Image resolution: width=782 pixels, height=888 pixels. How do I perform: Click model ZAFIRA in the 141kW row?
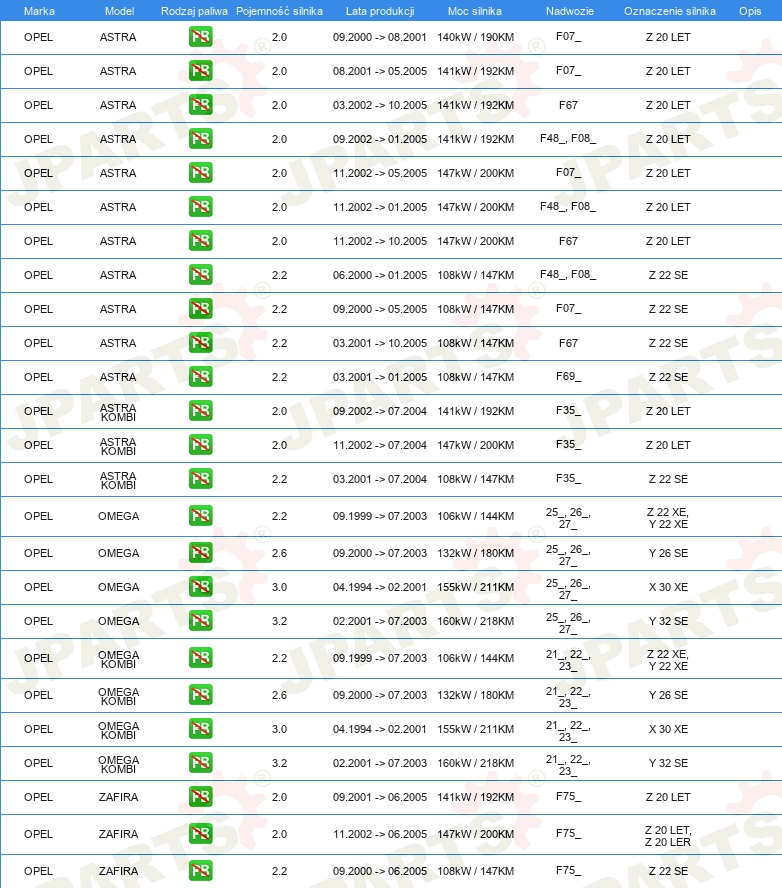click(x=118, y=797)
